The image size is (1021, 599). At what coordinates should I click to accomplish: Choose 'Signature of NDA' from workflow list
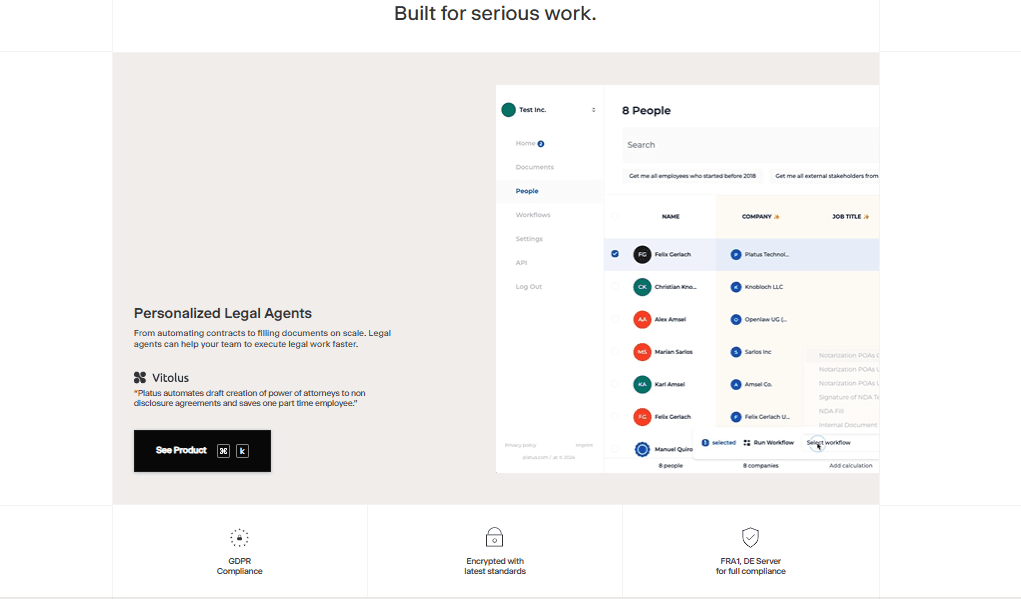(848, 397)
